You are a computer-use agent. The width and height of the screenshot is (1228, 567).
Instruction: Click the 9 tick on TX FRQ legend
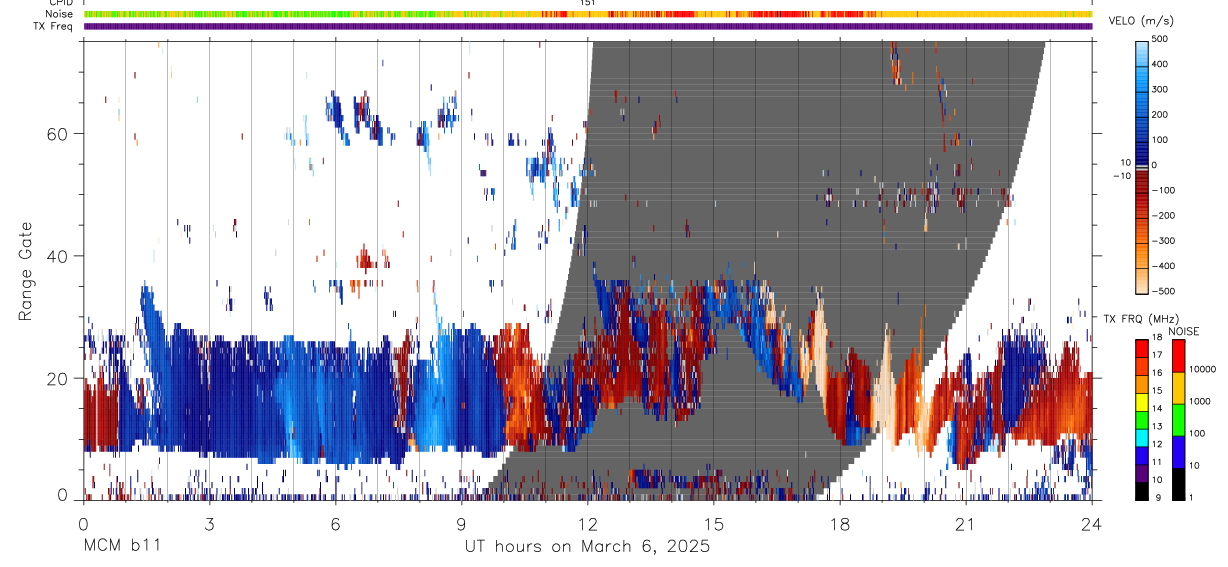click(x=1158, y=498)
